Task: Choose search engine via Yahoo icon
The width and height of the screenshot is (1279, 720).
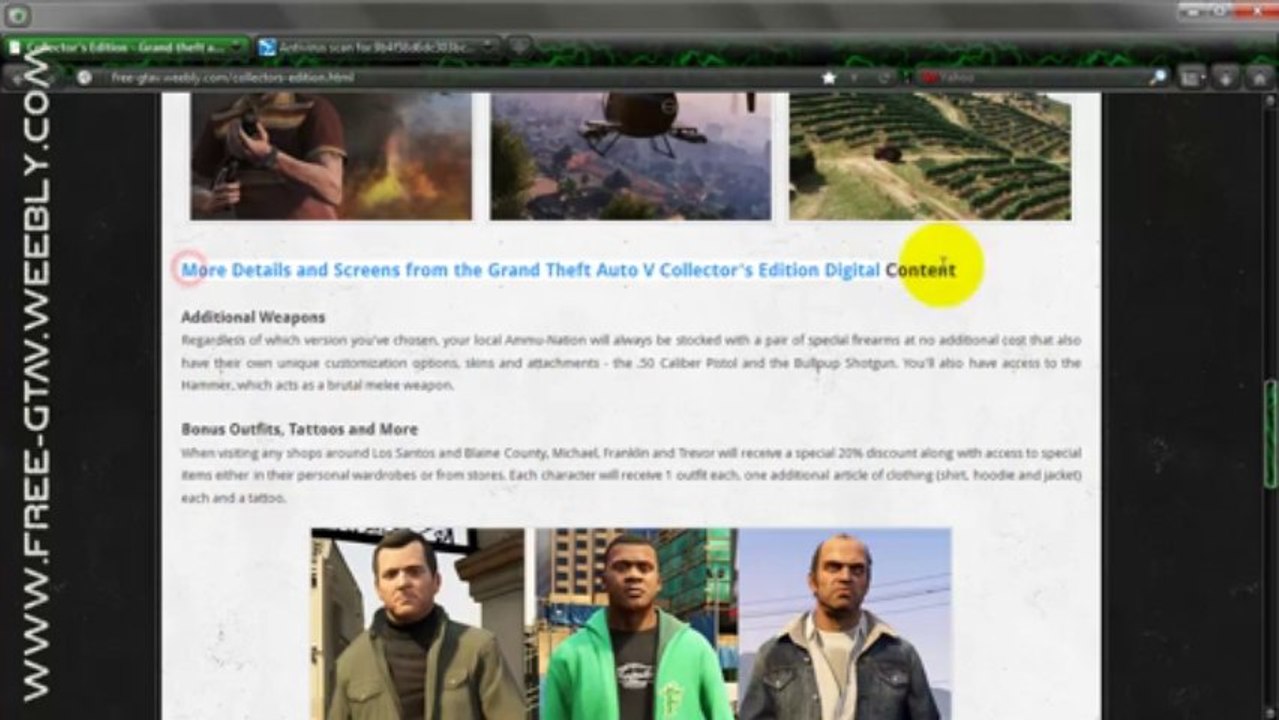Action: (x=930, y=77)
